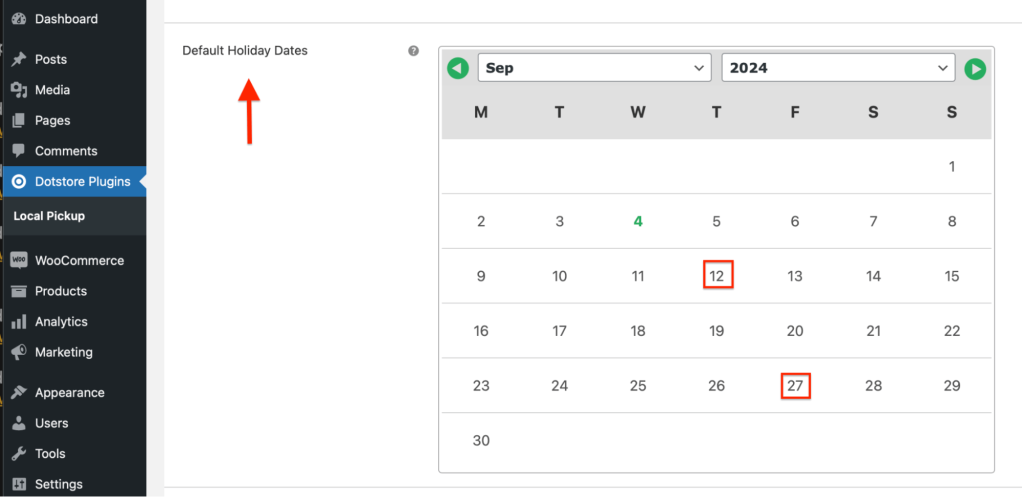
Task: Click the help icon beside Default Holiday Dates
Action: click(x=413, y=51)
